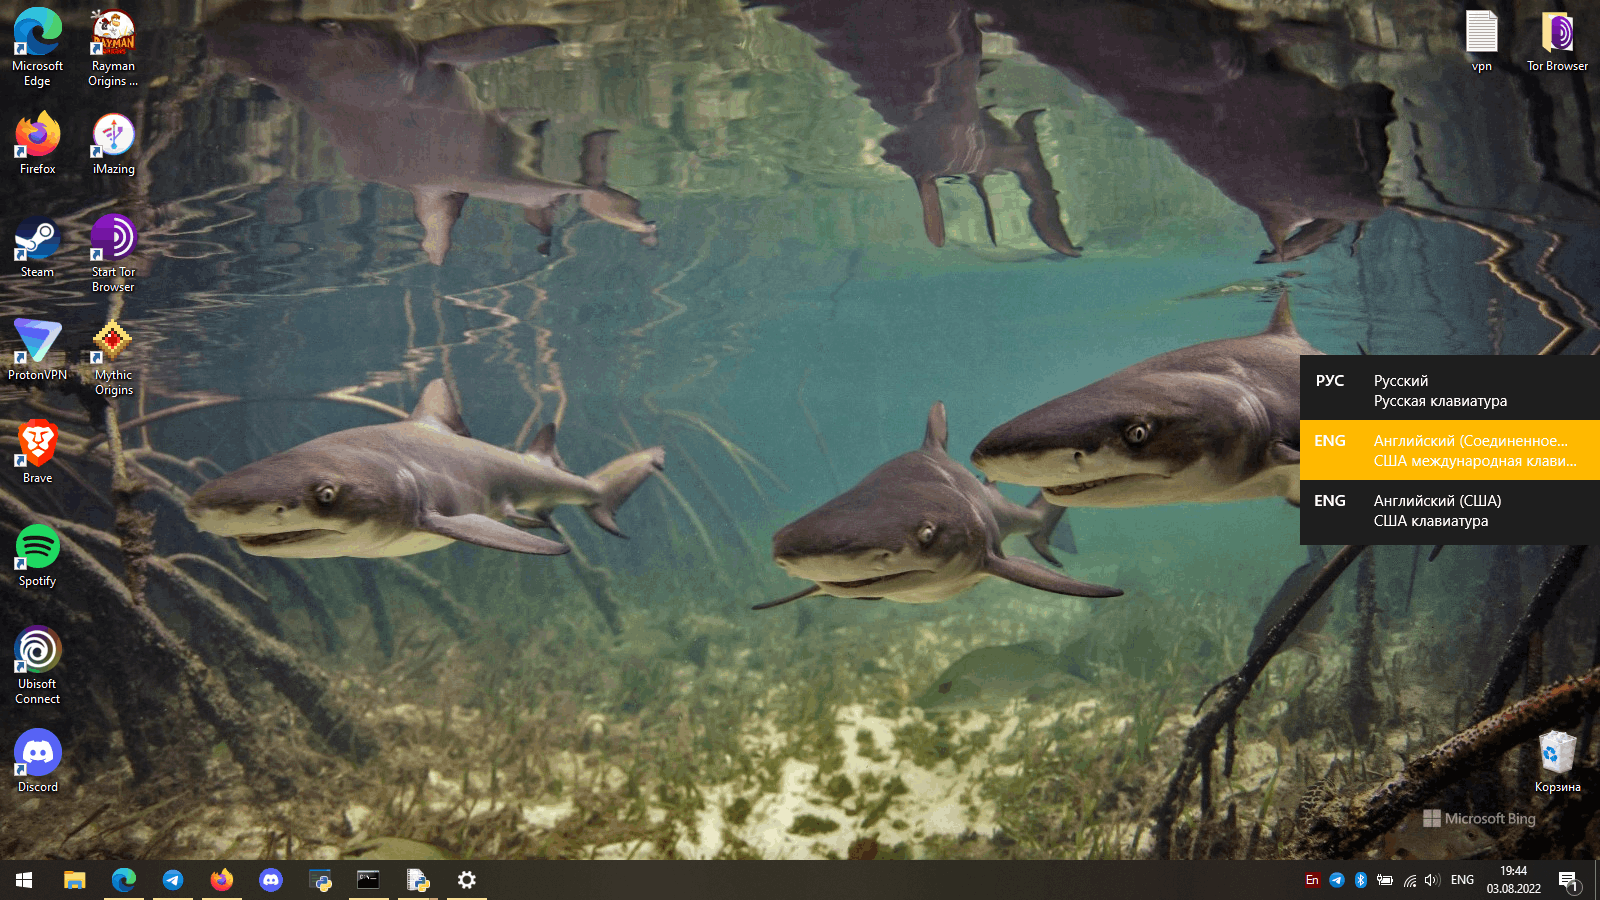Viewport: 1600px width, 900px height.
Task: Select the Mythic Origins desktop shortcut
Action: 113,357
